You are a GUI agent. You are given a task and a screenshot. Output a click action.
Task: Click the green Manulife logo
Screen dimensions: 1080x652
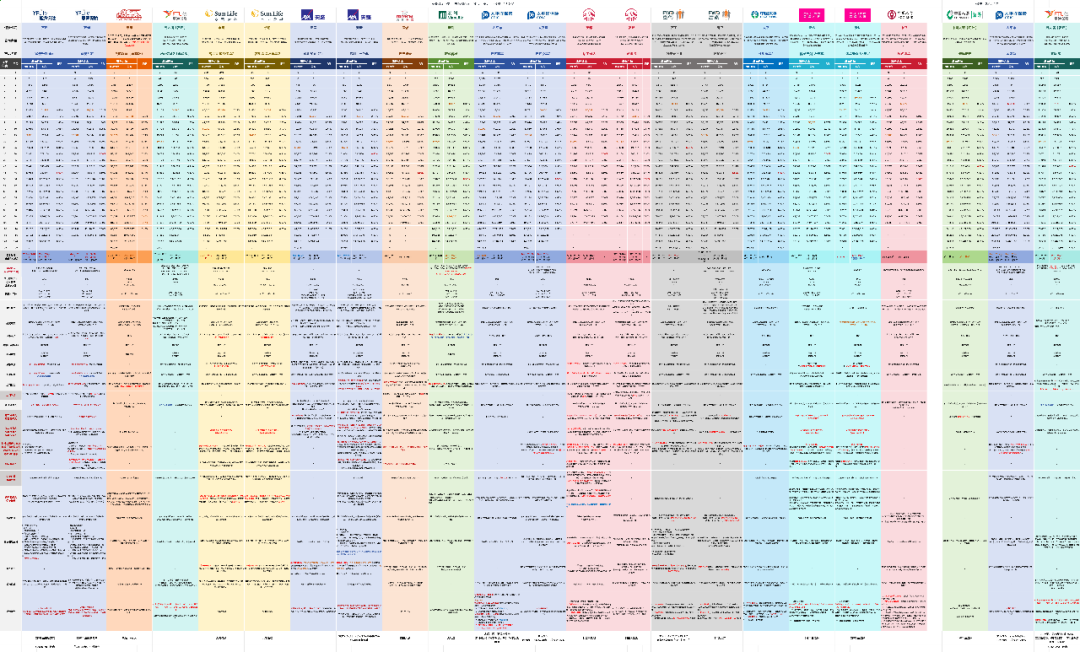coord(449,16)
